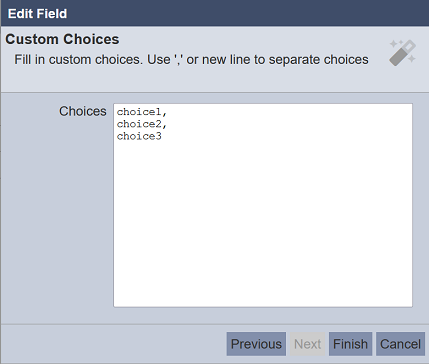Image resolution: width=429 pixels, height=364 pixels.
Task: Cancel the Edit Field dialog
Action: pos(400,344)
